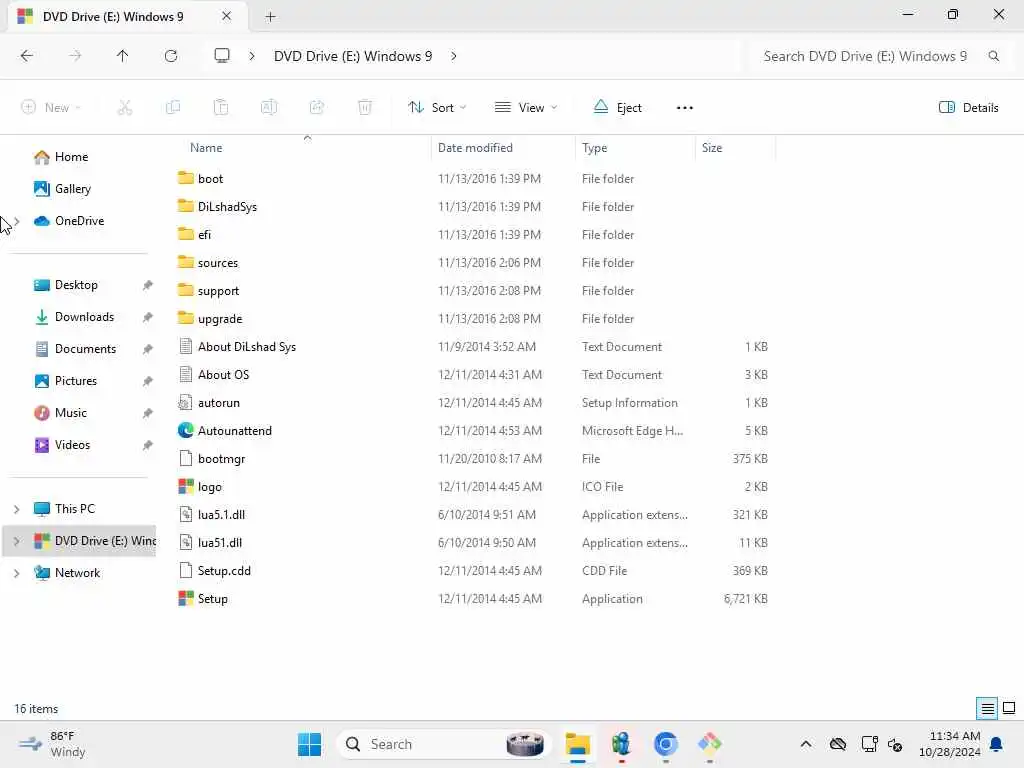Open File Explorer from the taskbar

(577, 744)
